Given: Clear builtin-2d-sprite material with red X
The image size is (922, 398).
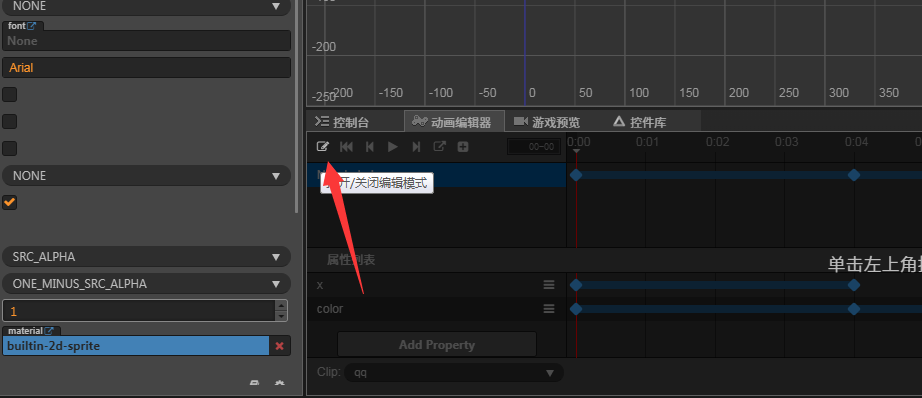Looking at the screenshot, I should tap(279, 346).
